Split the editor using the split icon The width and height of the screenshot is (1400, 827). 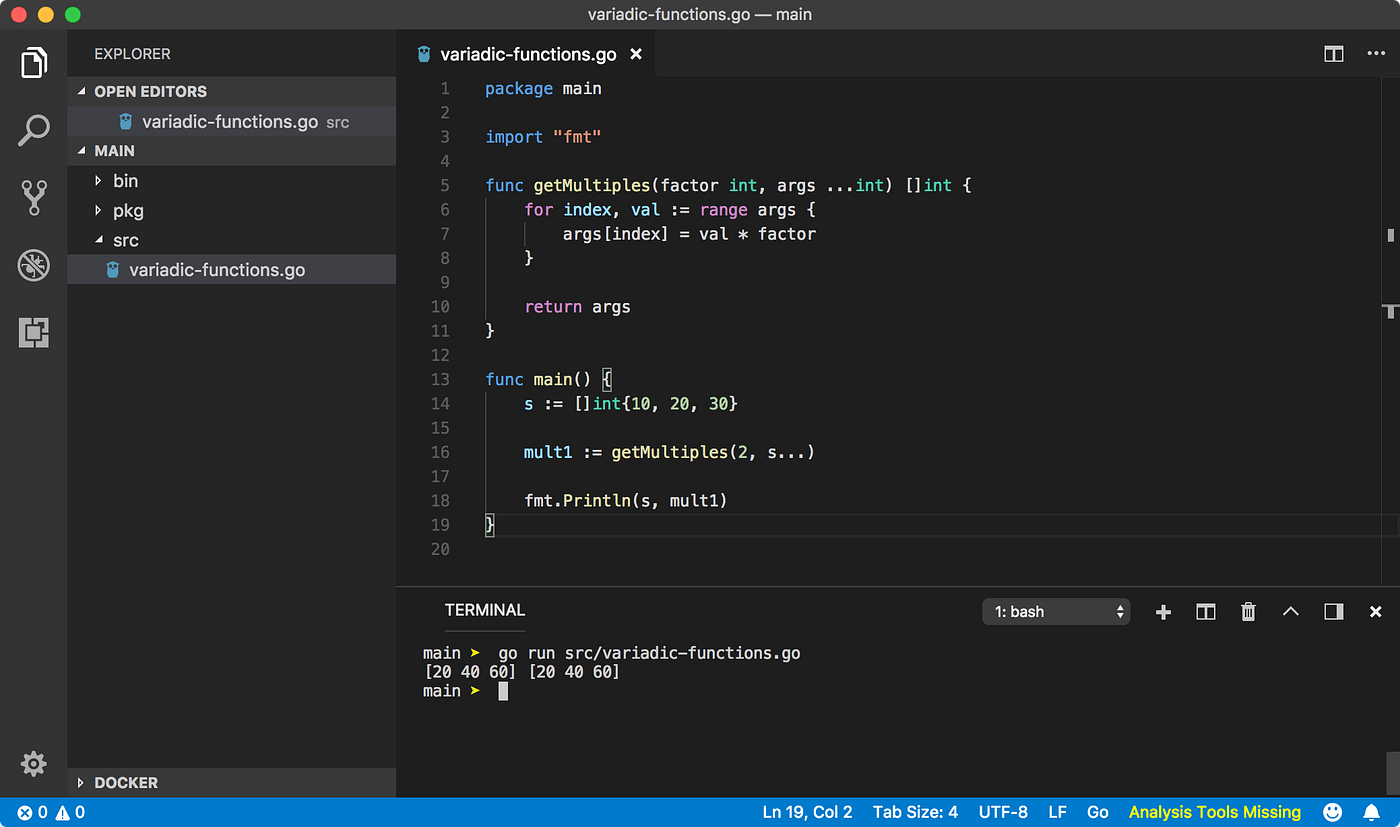click(1333, 54)
